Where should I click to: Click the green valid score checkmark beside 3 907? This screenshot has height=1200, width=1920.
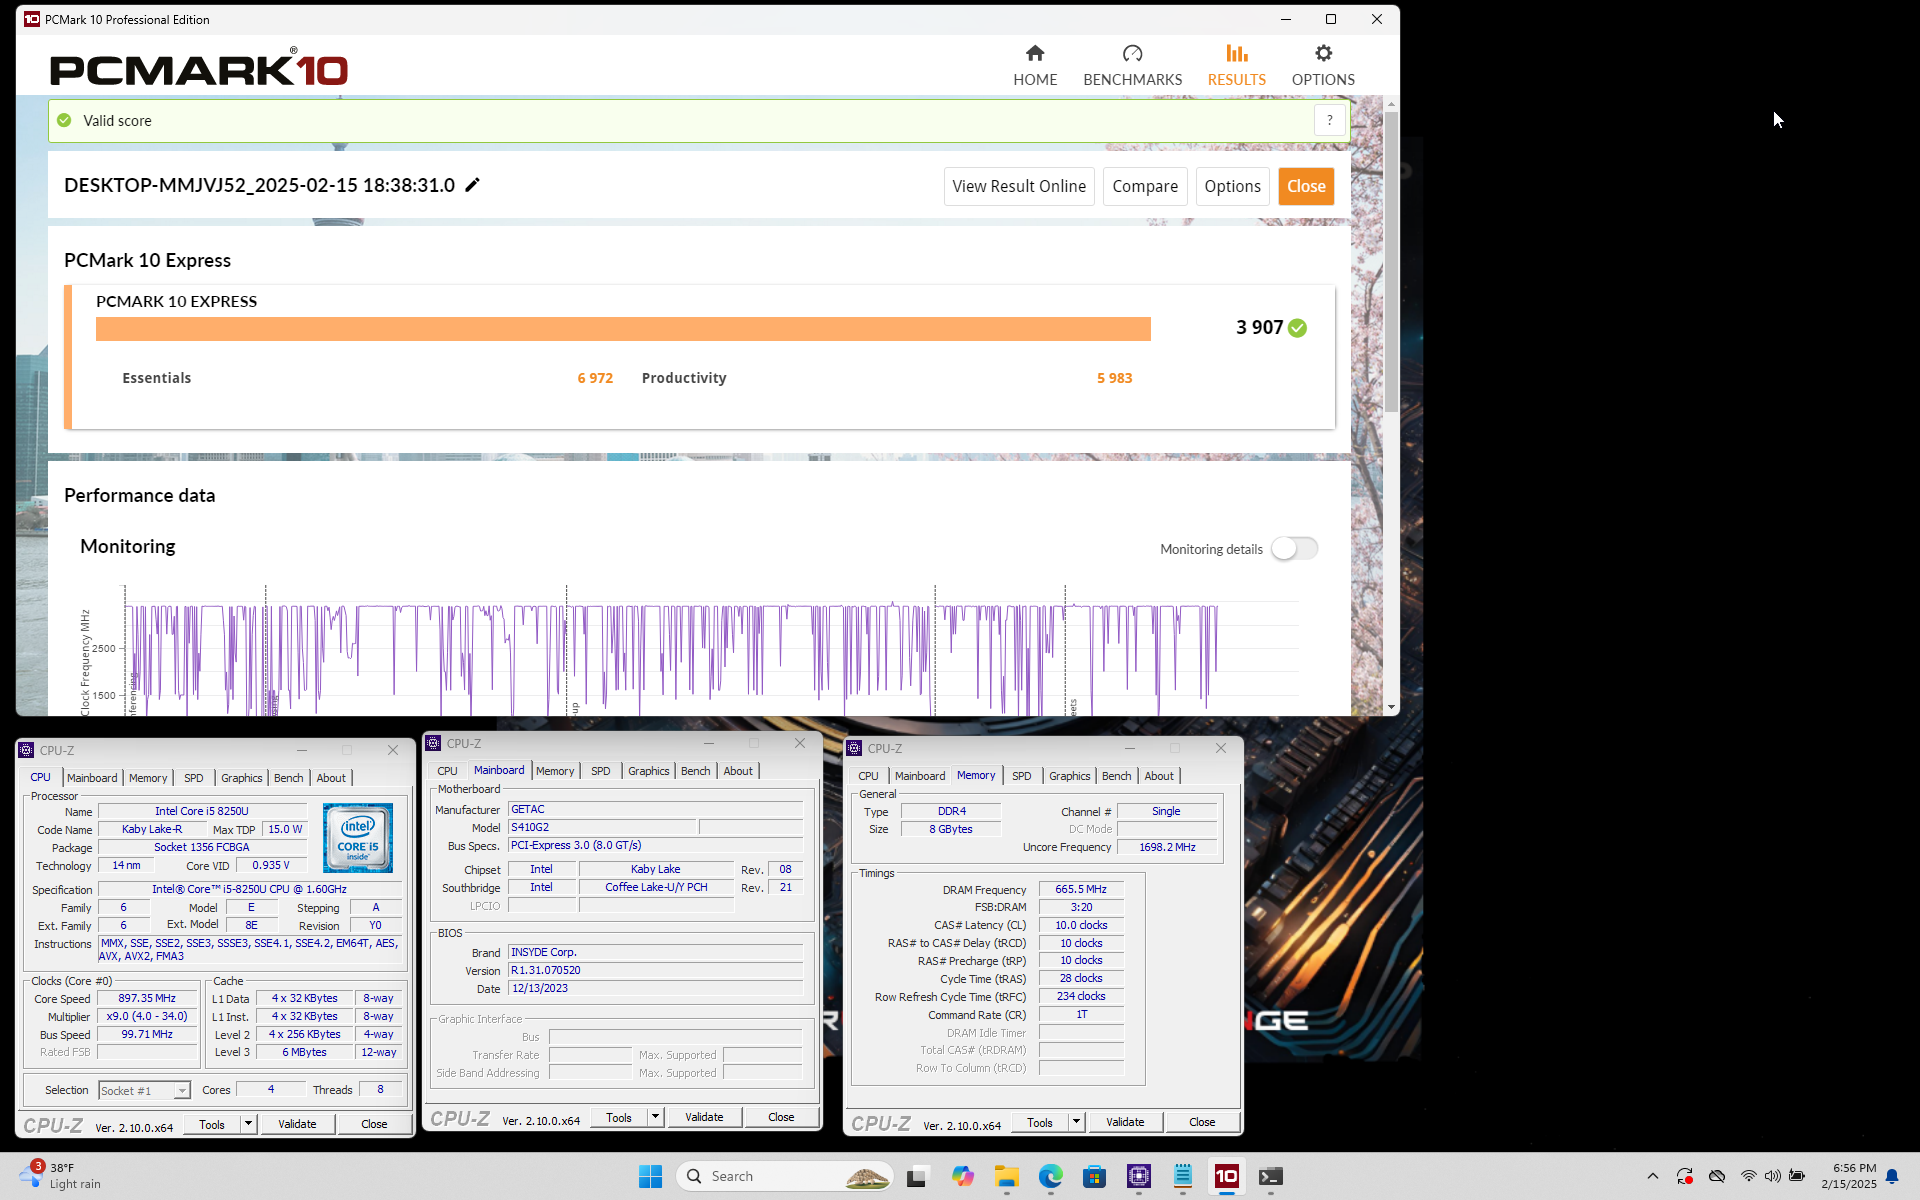pos(1297,328)
